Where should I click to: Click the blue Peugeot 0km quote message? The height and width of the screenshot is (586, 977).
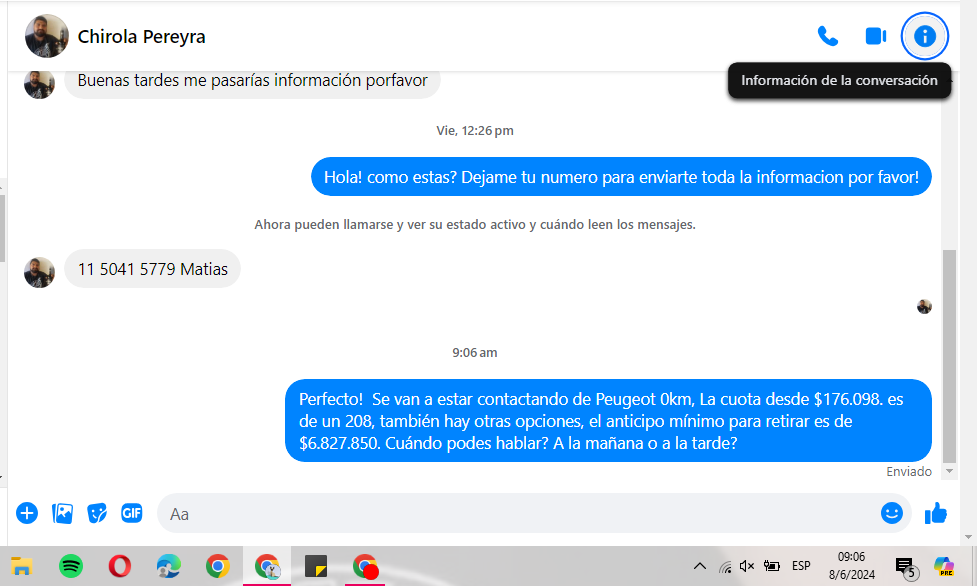click(x=607, y=421)
